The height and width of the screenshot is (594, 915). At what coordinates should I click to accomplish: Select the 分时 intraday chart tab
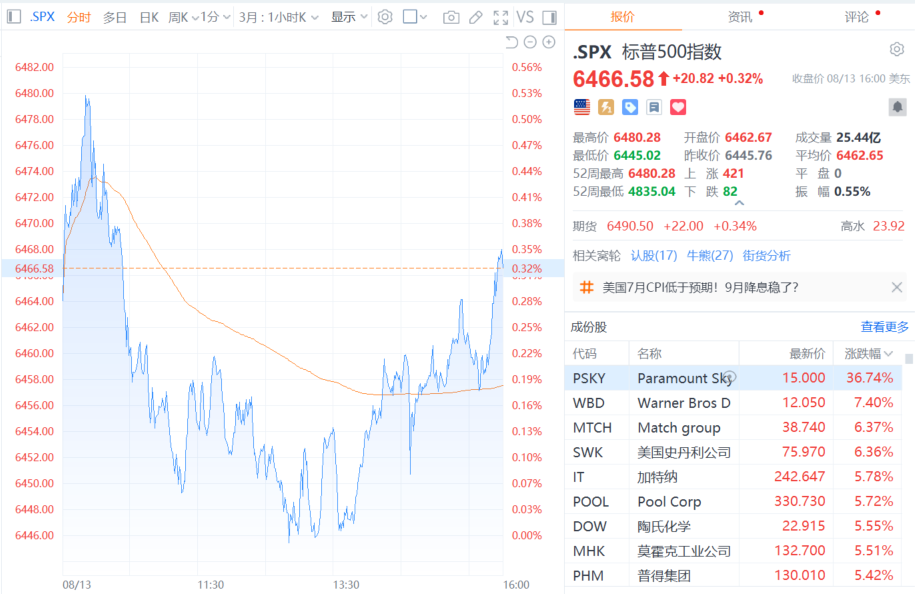coord(79,18)
